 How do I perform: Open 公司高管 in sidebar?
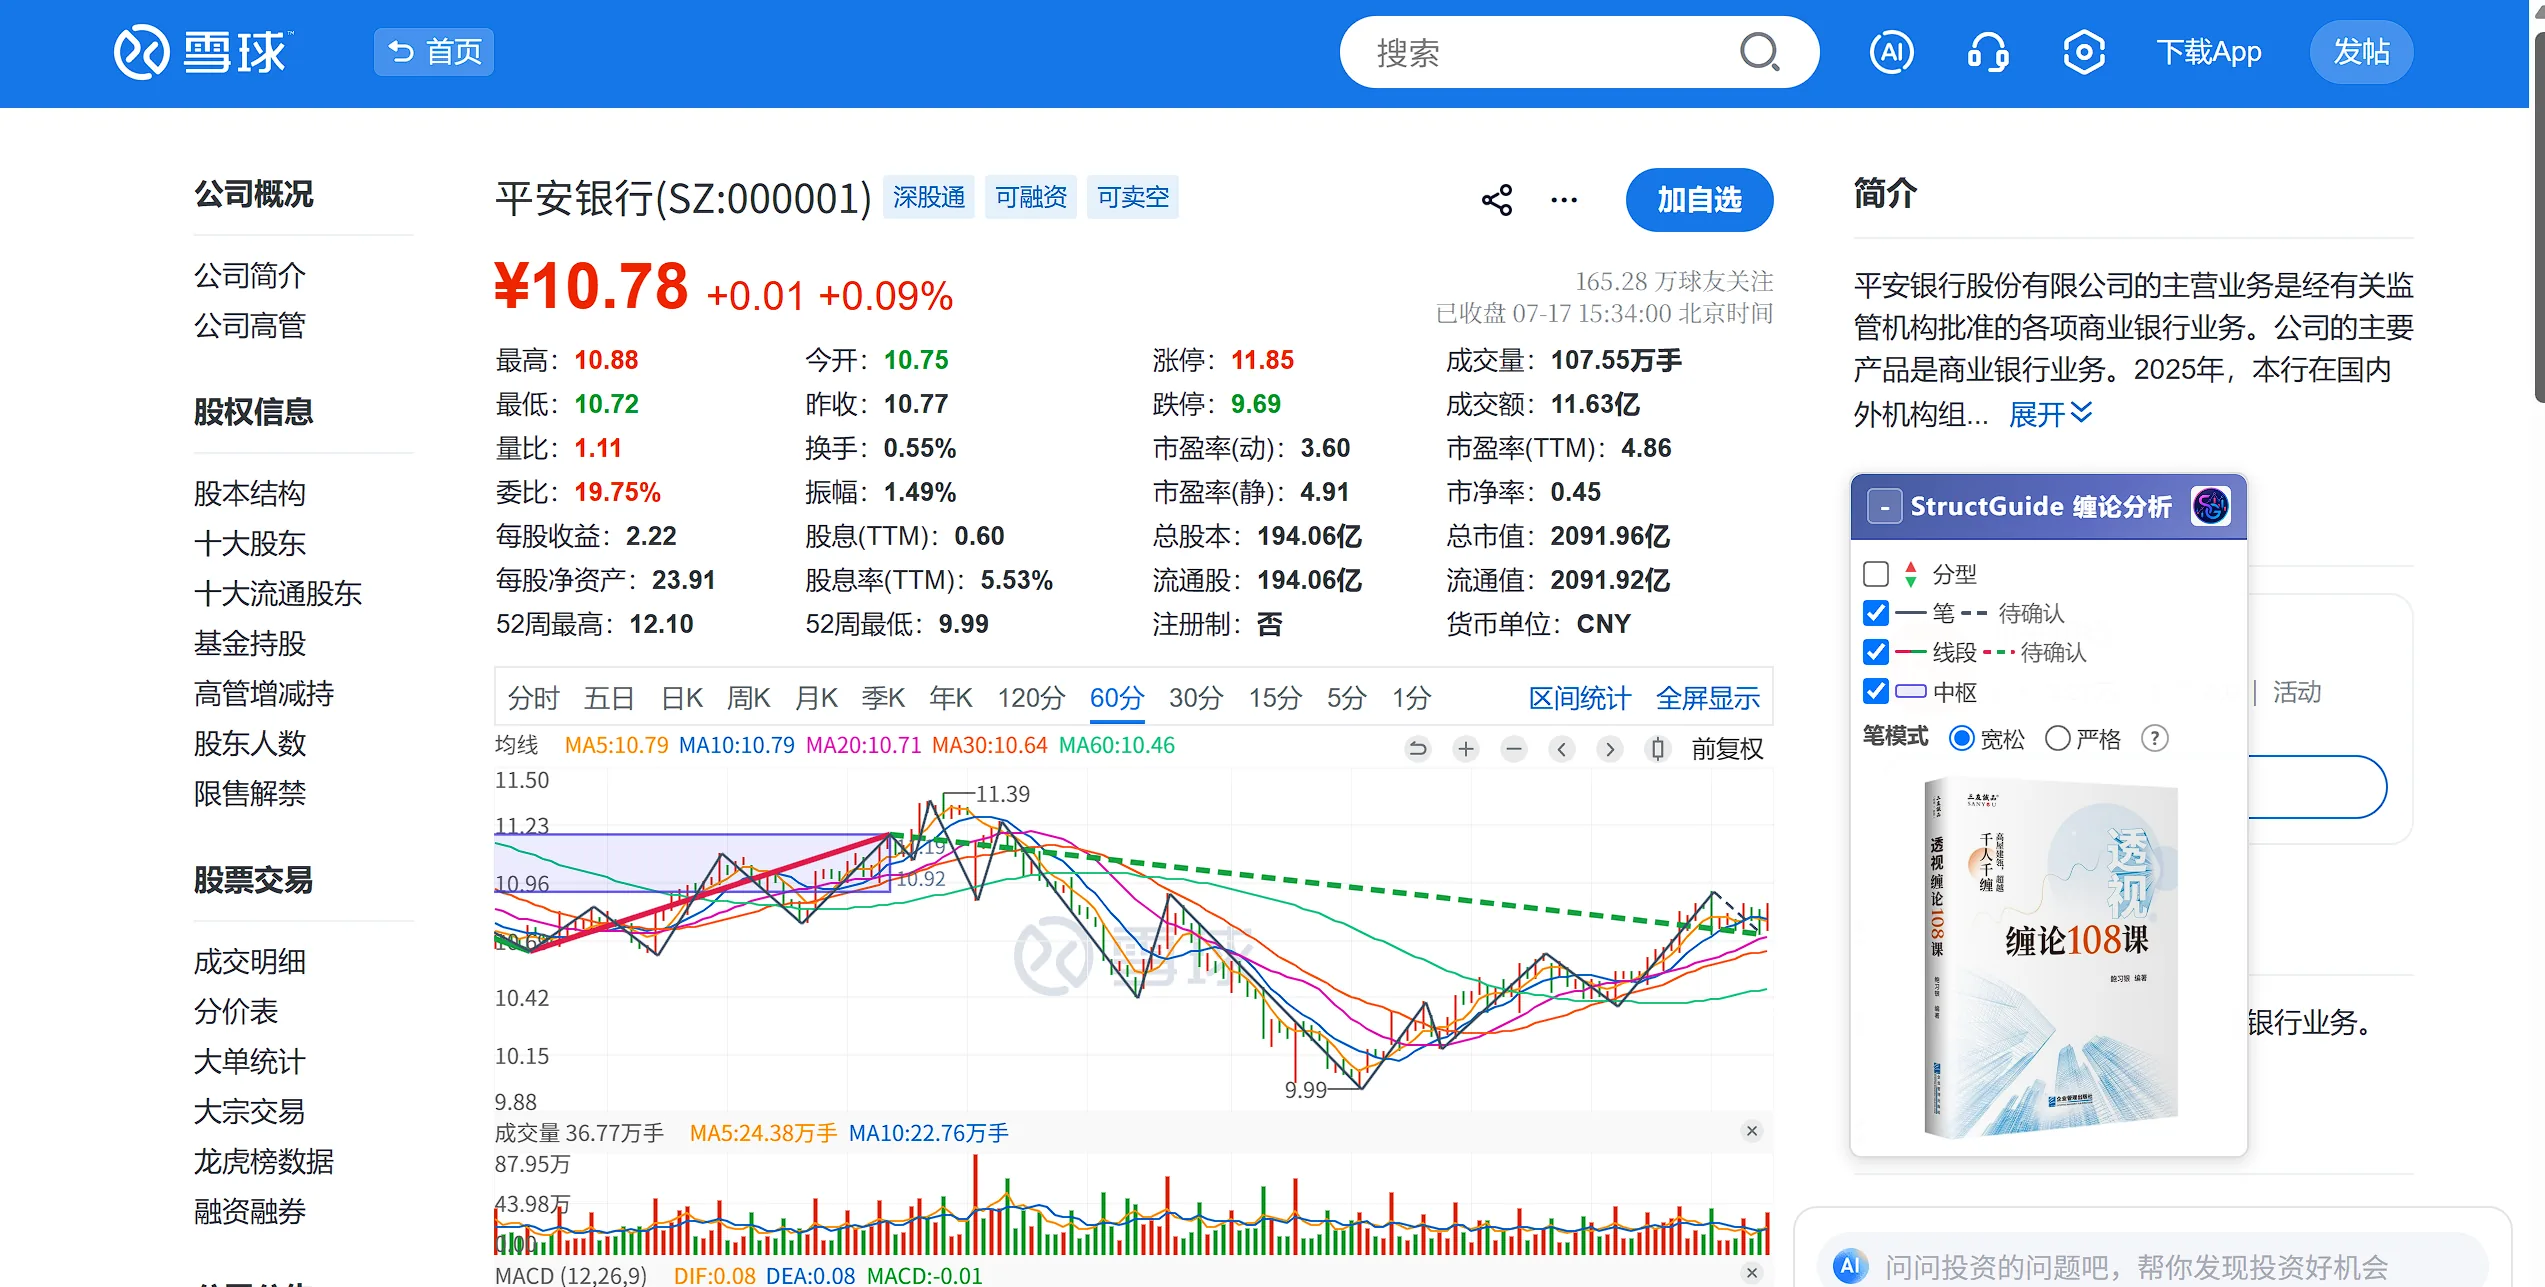249,325
